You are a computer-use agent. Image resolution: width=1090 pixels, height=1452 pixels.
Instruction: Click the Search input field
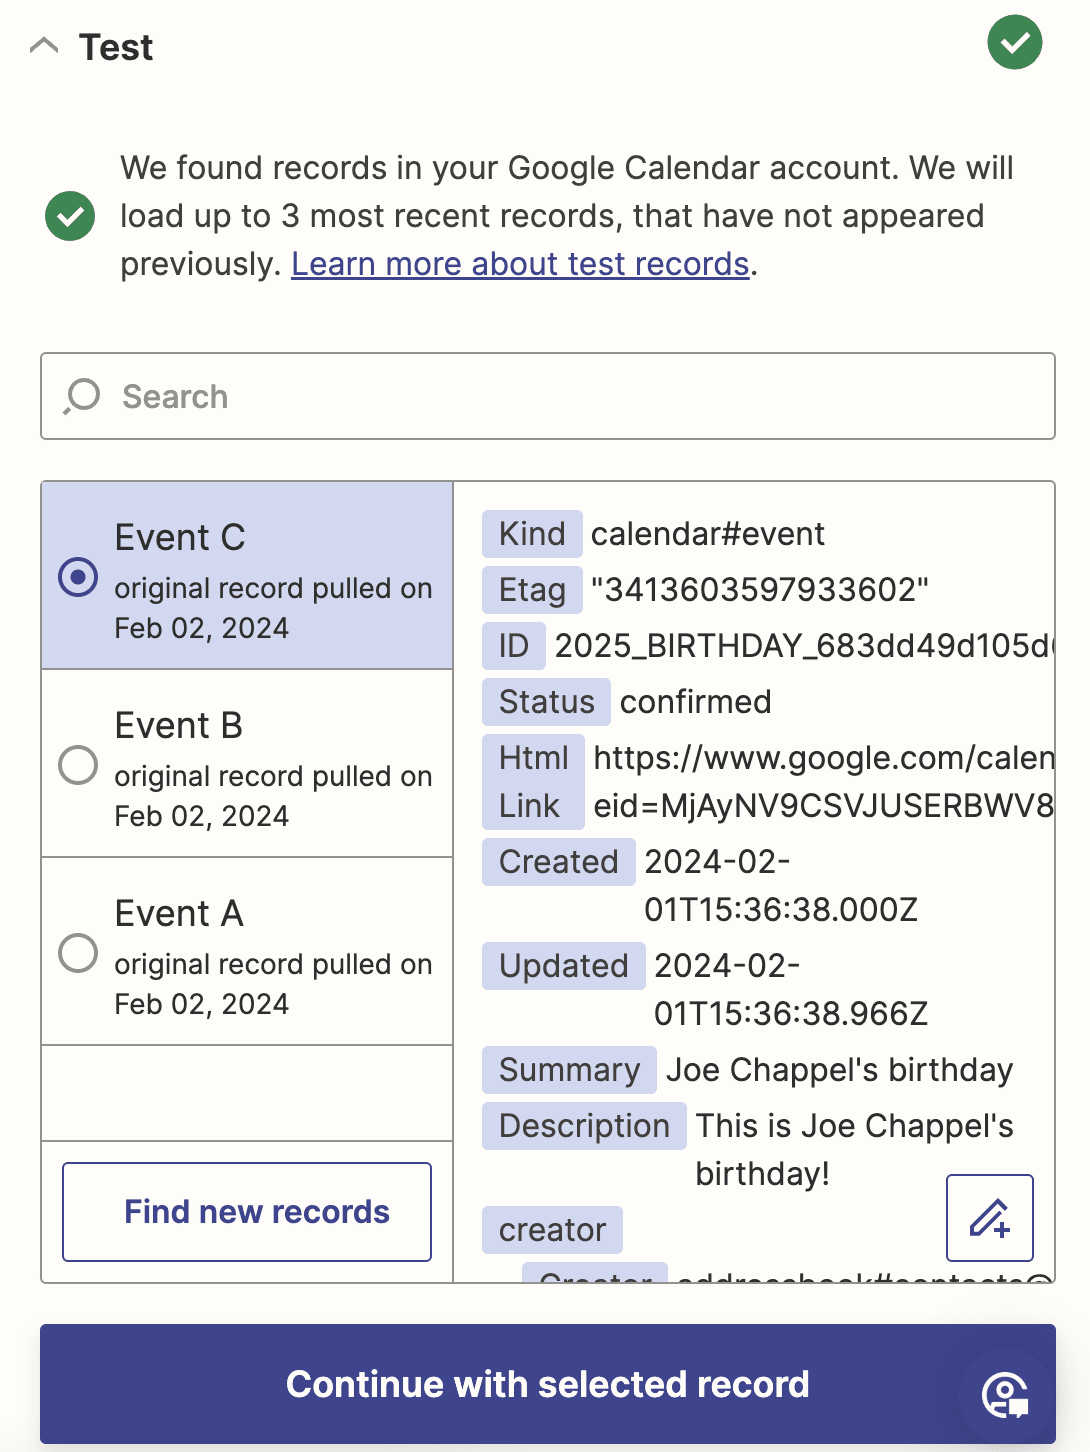(x=548, y=396)
